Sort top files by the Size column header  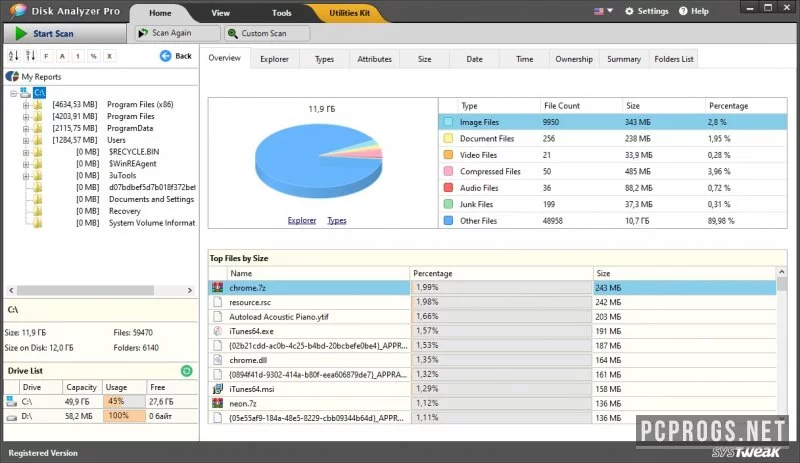pyautogui.click(x=684, y=273)
